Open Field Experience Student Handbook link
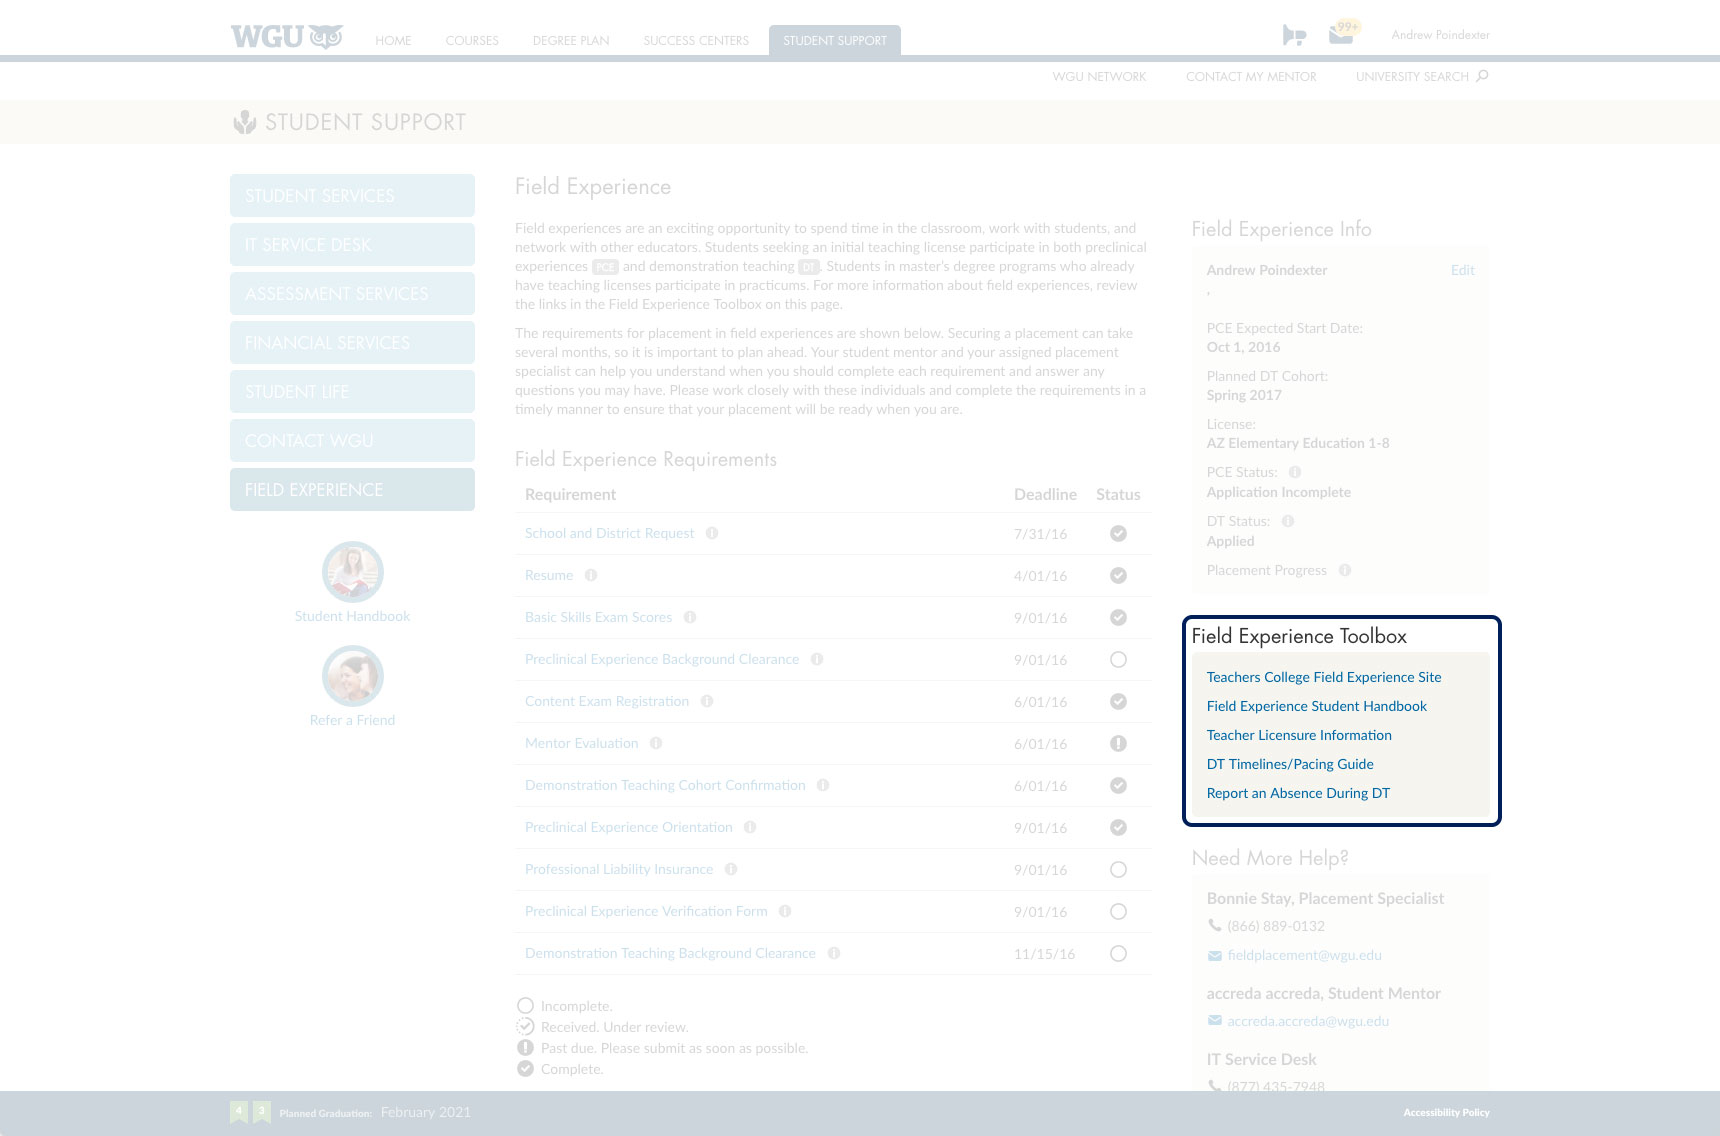 (1316, 706)
